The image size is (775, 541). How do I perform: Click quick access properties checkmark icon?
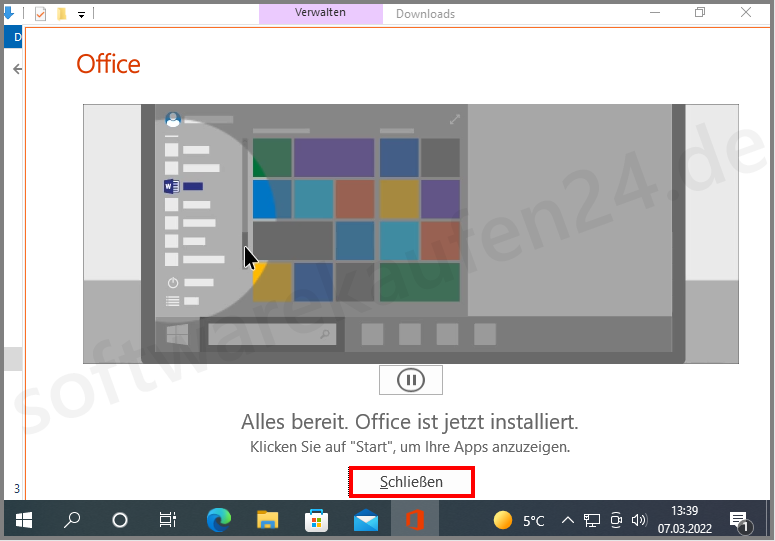click(41, 13)
